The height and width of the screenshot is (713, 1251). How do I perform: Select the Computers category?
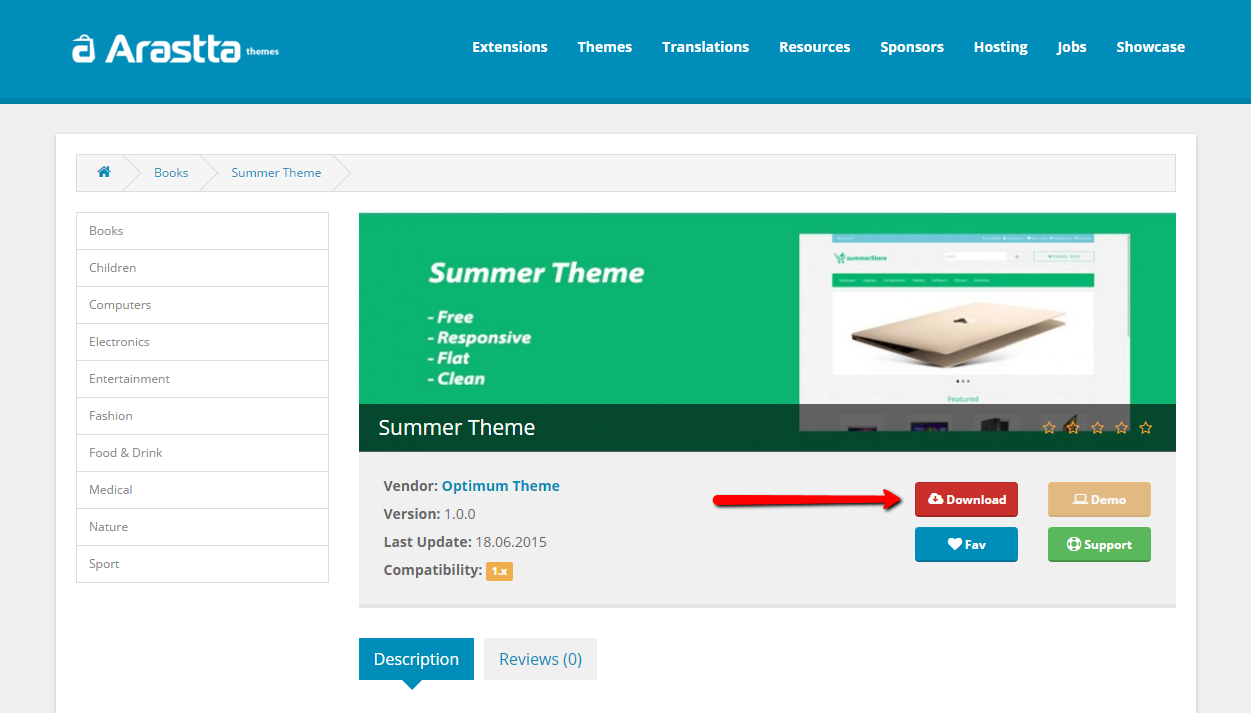coord(202,305)
